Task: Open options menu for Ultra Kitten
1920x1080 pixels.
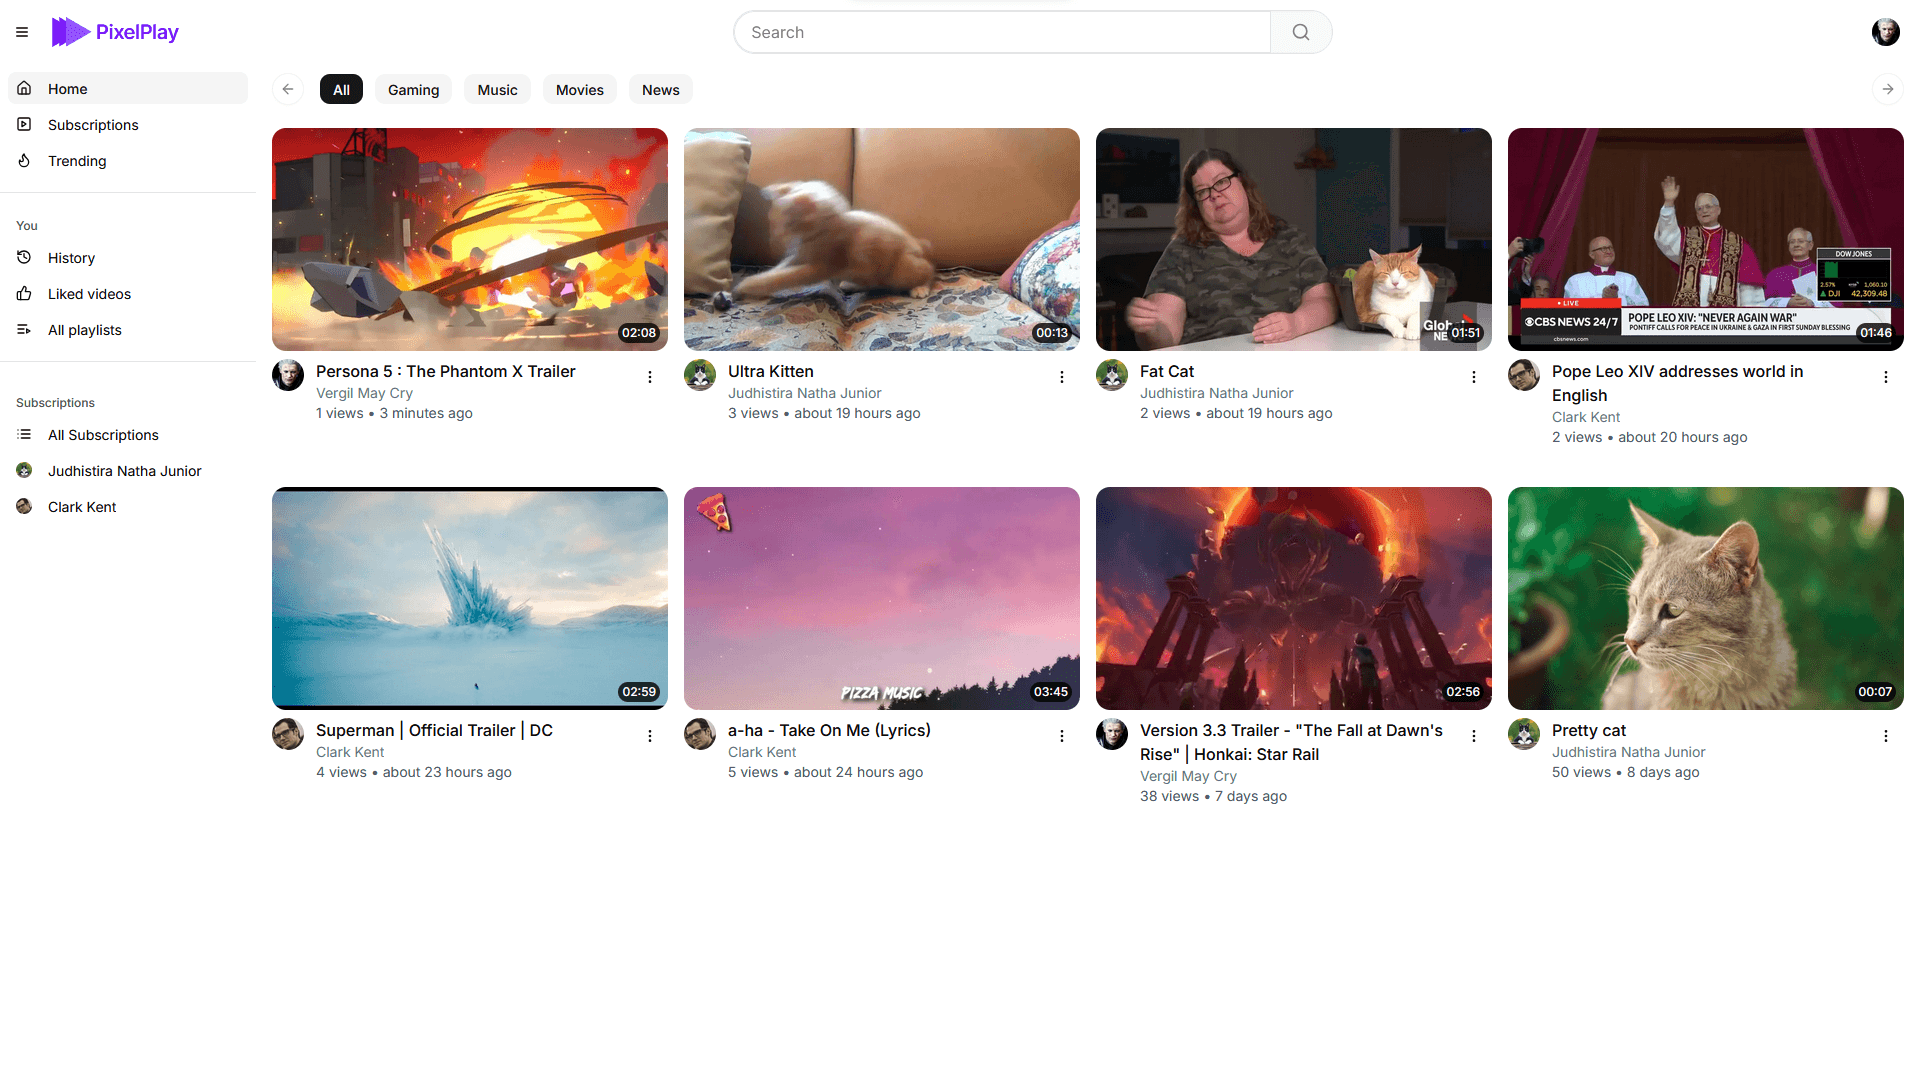Action: click(1062, 377)
